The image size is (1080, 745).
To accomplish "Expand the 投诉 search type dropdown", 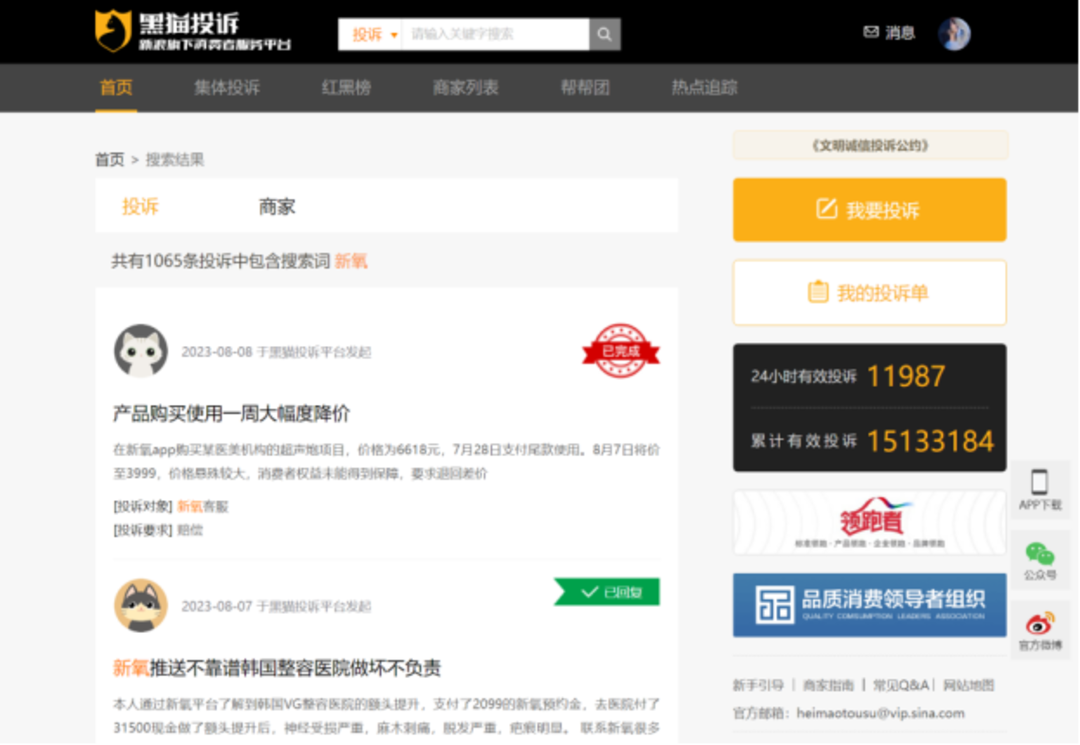I will pos(371,34).
